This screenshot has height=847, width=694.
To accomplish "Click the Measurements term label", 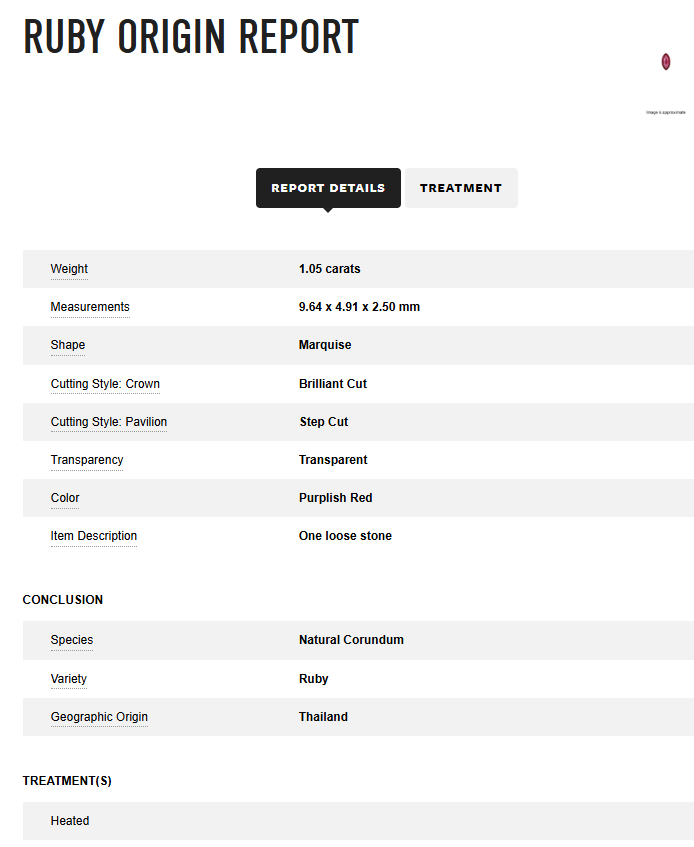I will click(90, 307).
